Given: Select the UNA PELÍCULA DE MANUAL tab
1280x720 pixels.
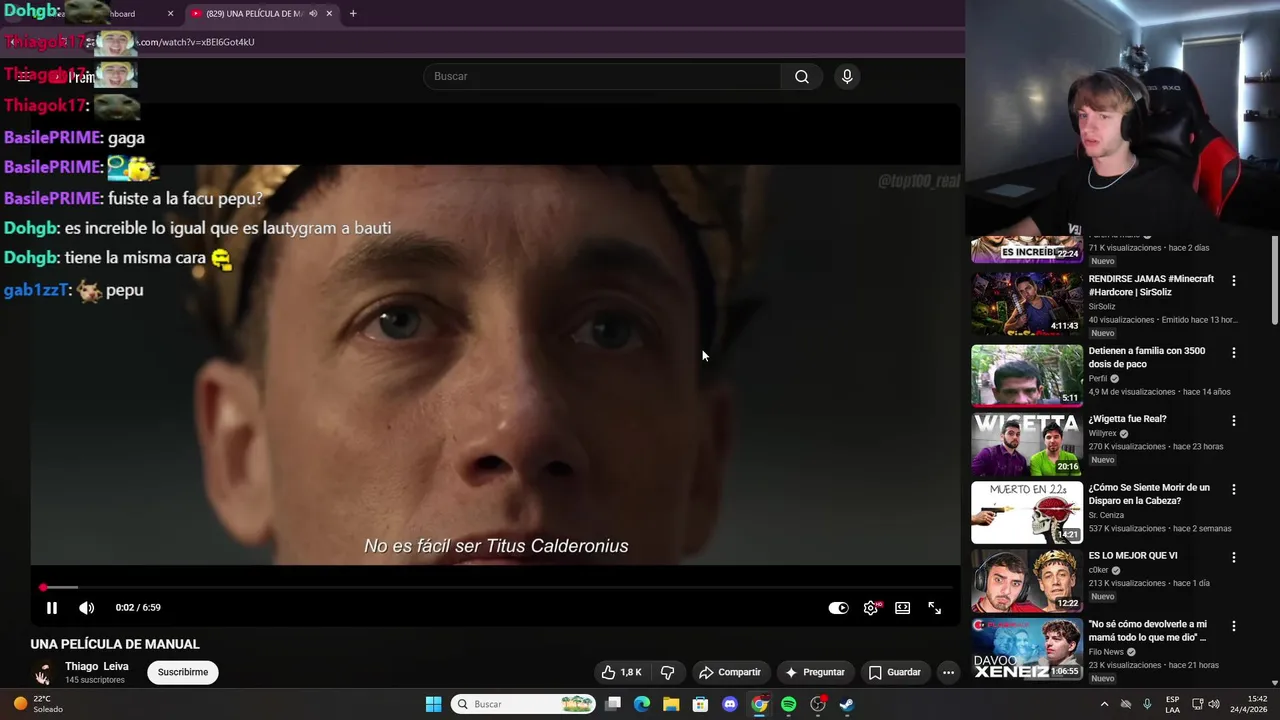Looking at the screenshot, I should (254, 14).
